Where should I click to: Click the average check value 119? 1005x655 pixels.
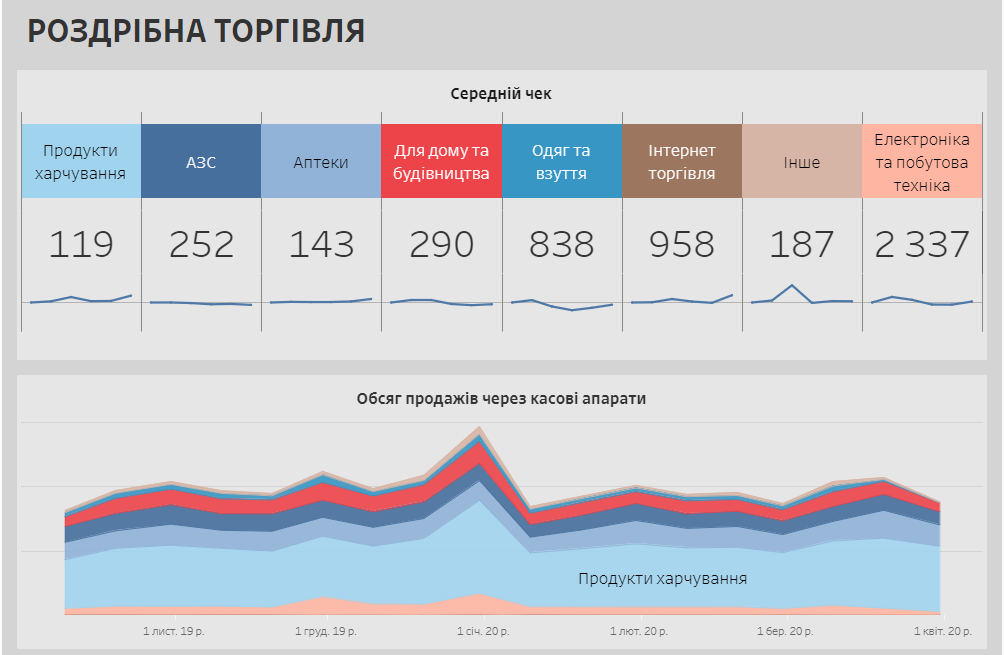81,244
